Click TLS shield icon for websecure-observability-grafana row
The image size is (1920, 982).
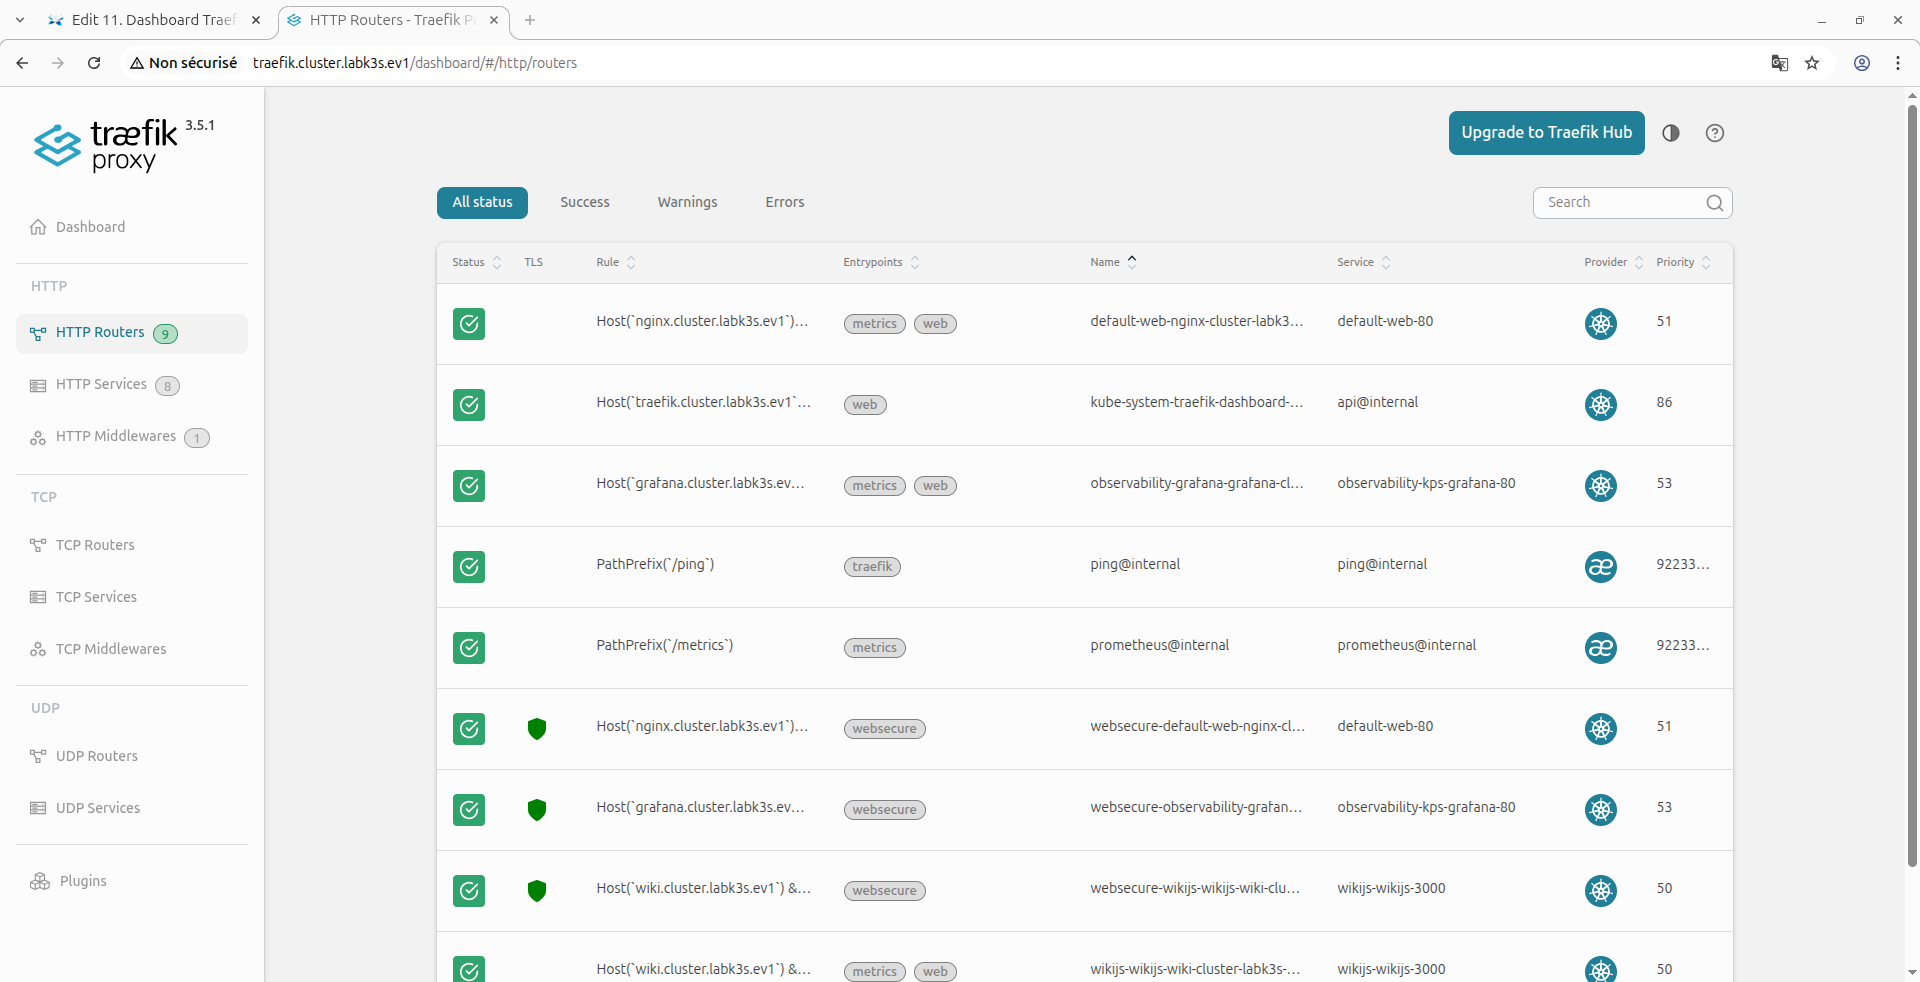click(x=537, y=810)
